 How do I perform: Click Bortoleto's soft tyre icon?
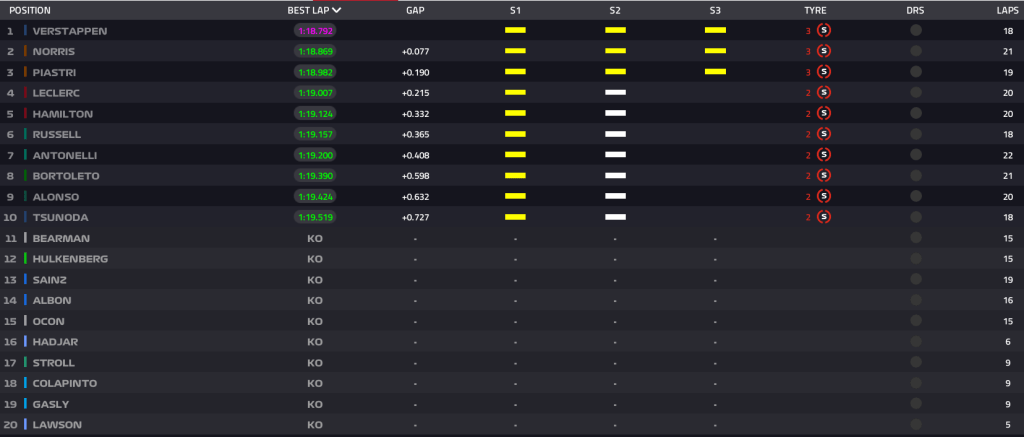tap(824, 176)
